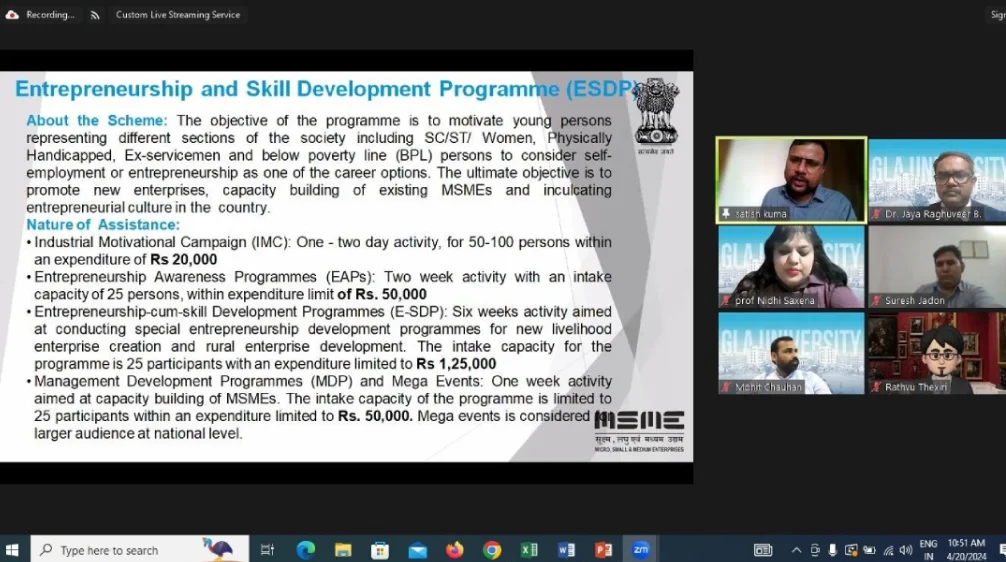
Task: Click the pin icon on satish kumar's video
Action: tap(726, 214)
